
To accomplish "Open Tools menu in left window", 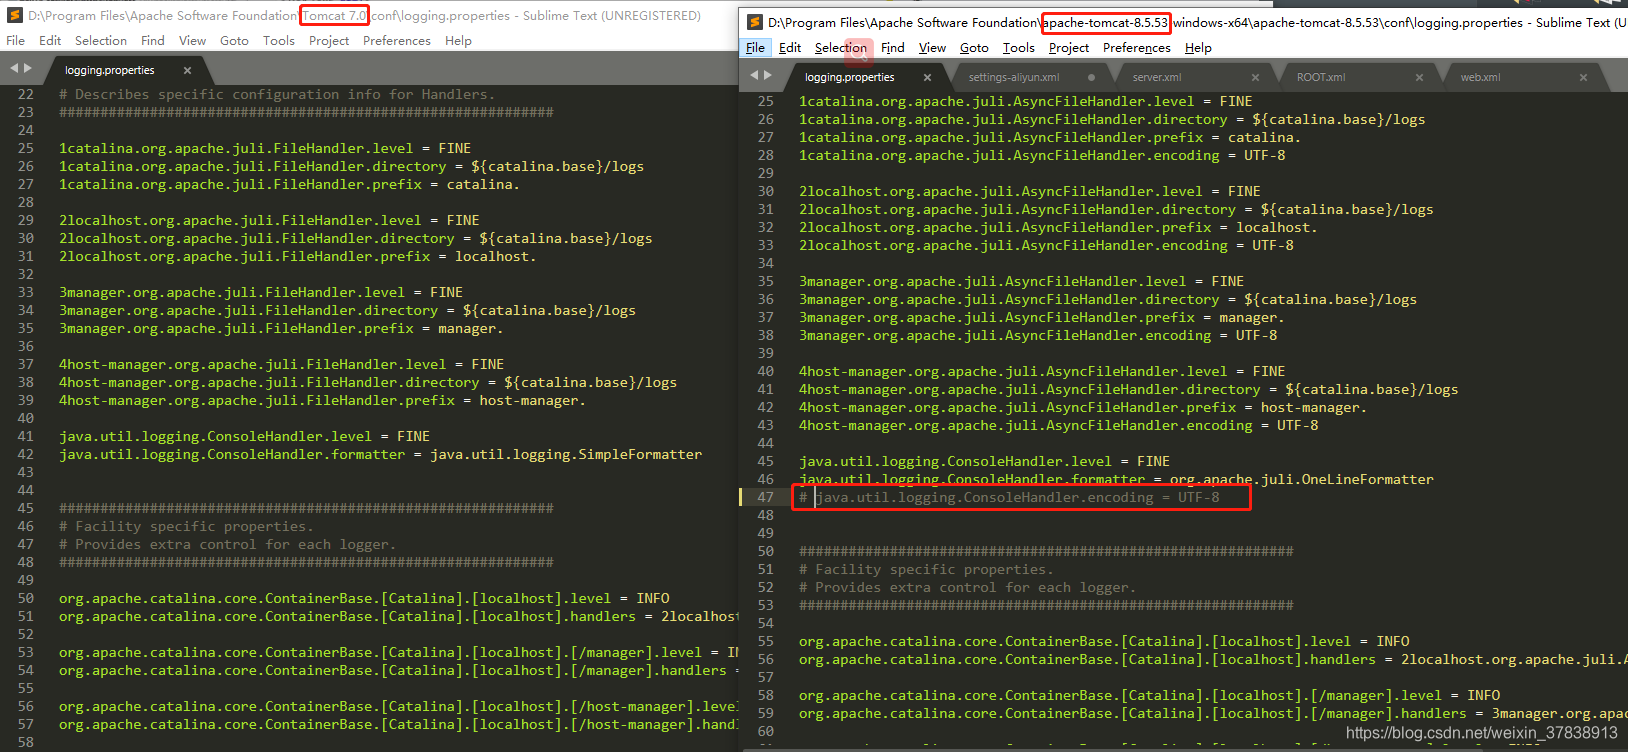I will tap(279, 41).
